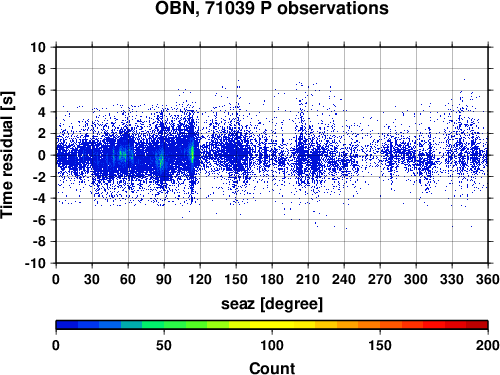Click the x-axis tick label 180
Viewport: 500px width, 375px height.
[x=272, y=279]
